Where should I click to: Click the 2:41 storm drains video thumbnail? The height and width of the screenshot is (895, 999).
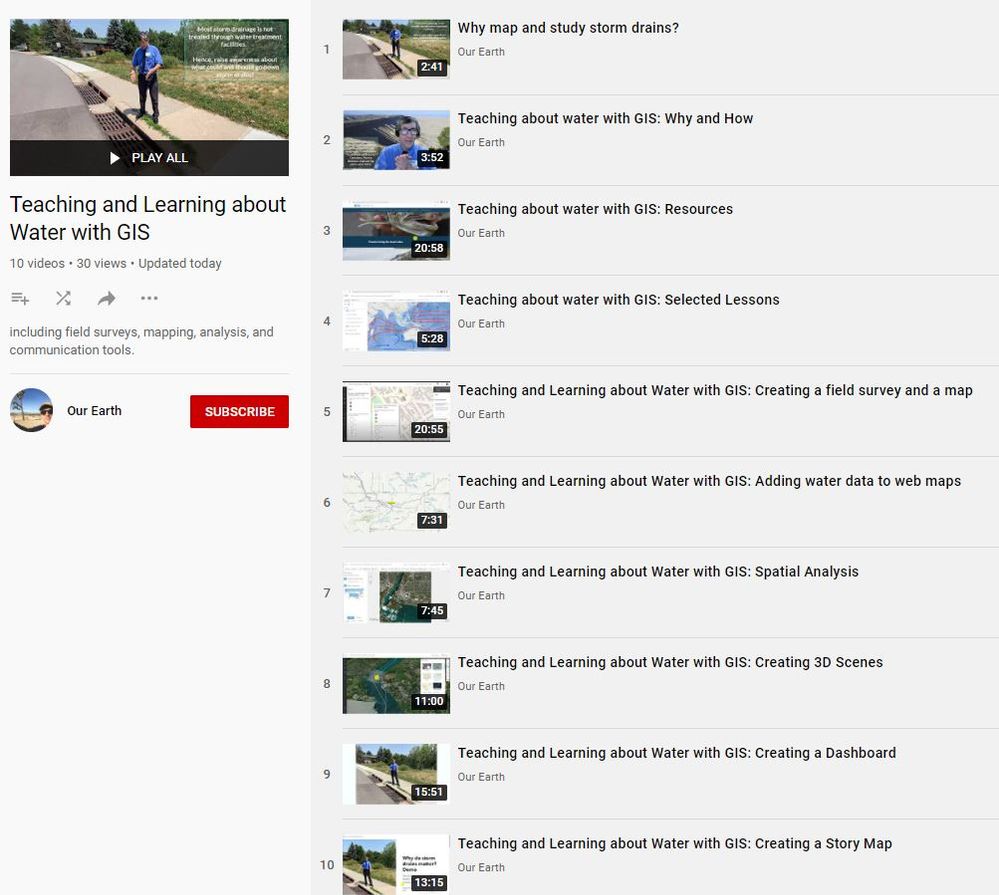click(396, 49)
